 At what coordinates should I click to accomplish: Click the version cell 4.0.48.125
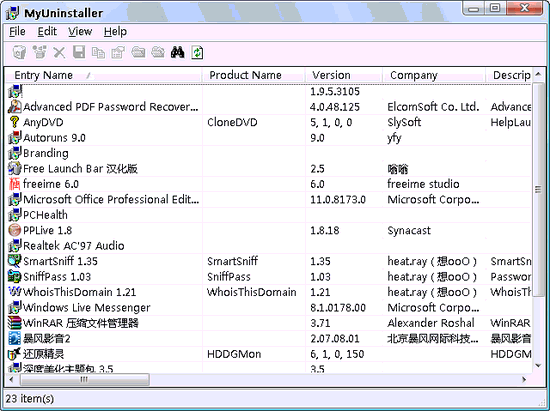pyautogui.click(x=335, y=107)
